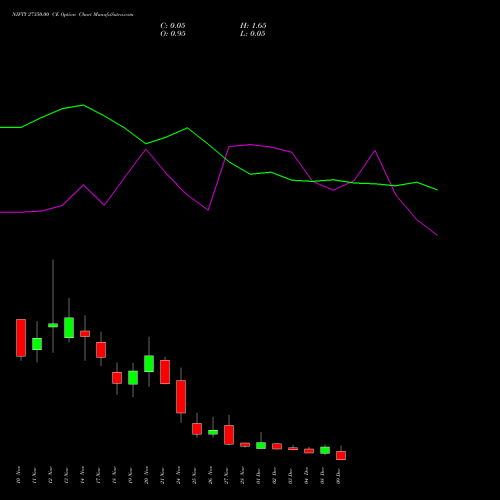
Task: Select the low value L: 0.05
Action: click(x=253, y=34)
